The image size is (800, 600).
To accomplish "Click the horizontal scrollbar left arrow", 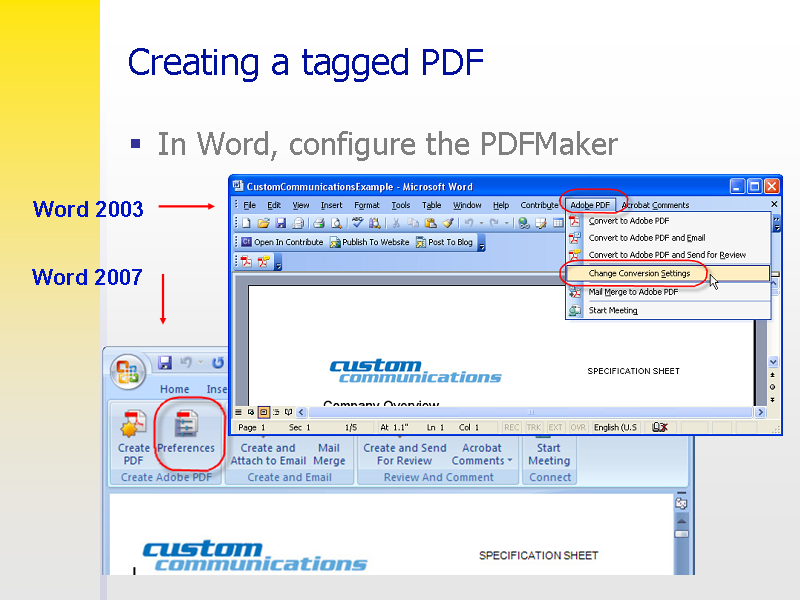I will tap(301, 412).
